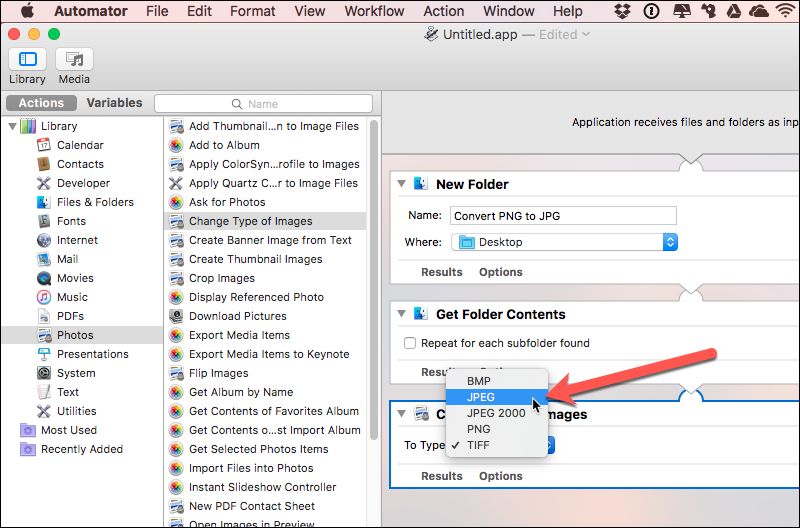Click the Crop Images action
The width and height of the screenshot is (800, 528).
coord(221,278)
